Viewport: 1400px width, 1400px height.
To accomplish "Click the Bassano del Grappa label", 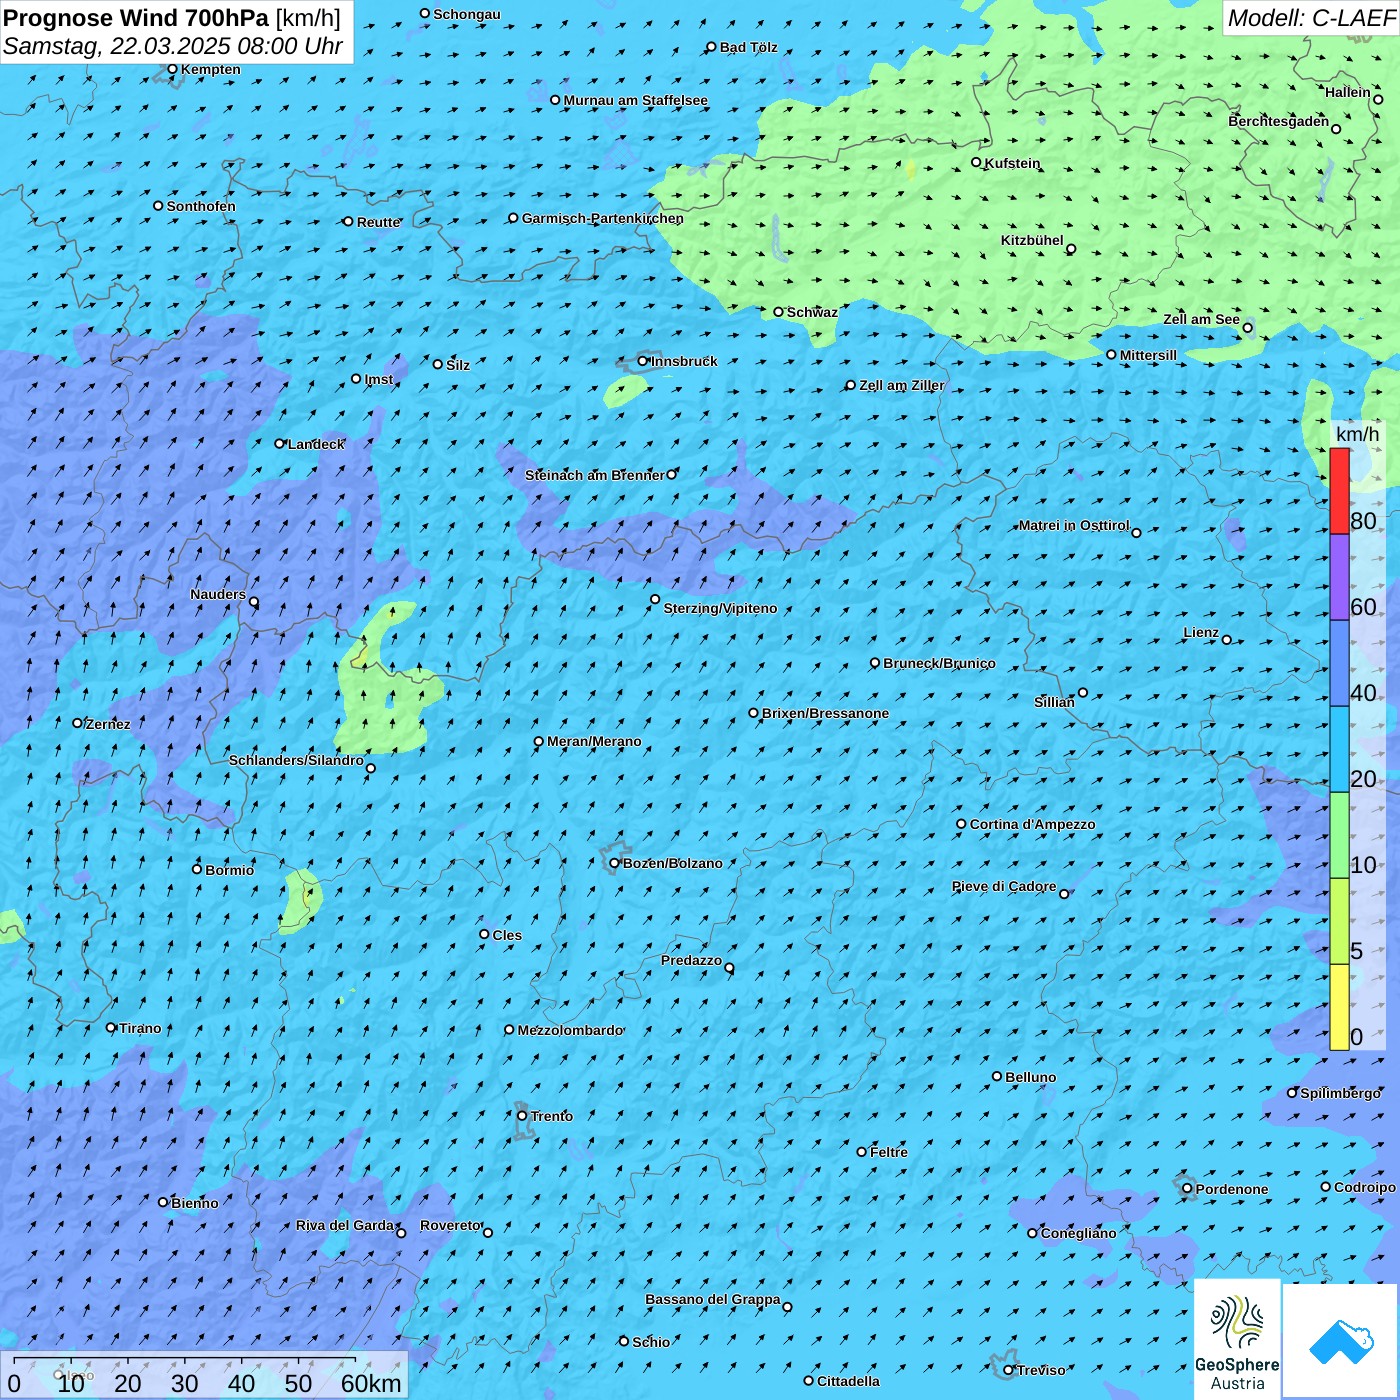I will (x=713, y=1299).
